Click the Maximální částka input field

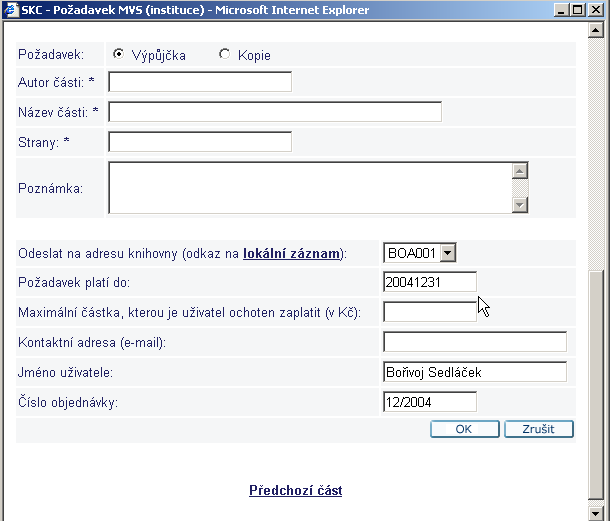(x=430, y=312)
